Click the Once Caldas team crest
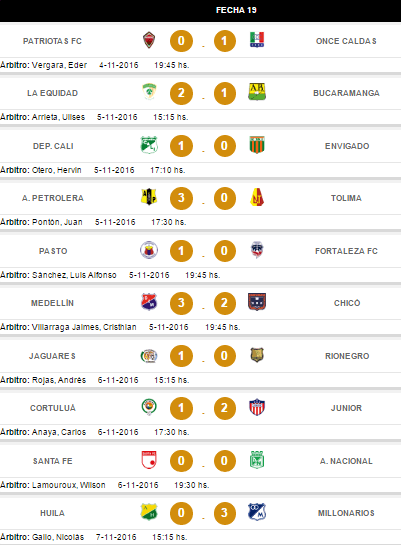 tap(257, 40)
